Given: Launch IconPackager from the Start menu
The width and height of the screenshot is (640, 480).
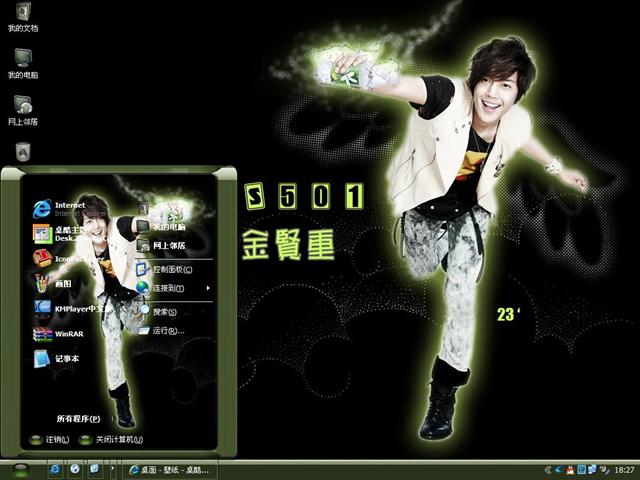Looking at the screenshot, I should pos(69,259).
